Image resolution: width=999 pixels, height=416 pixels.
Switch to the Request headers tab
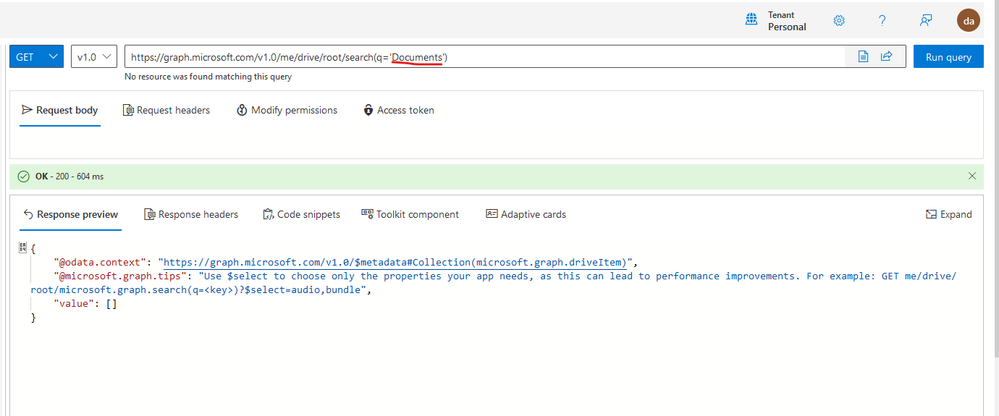tap(166, 110)
